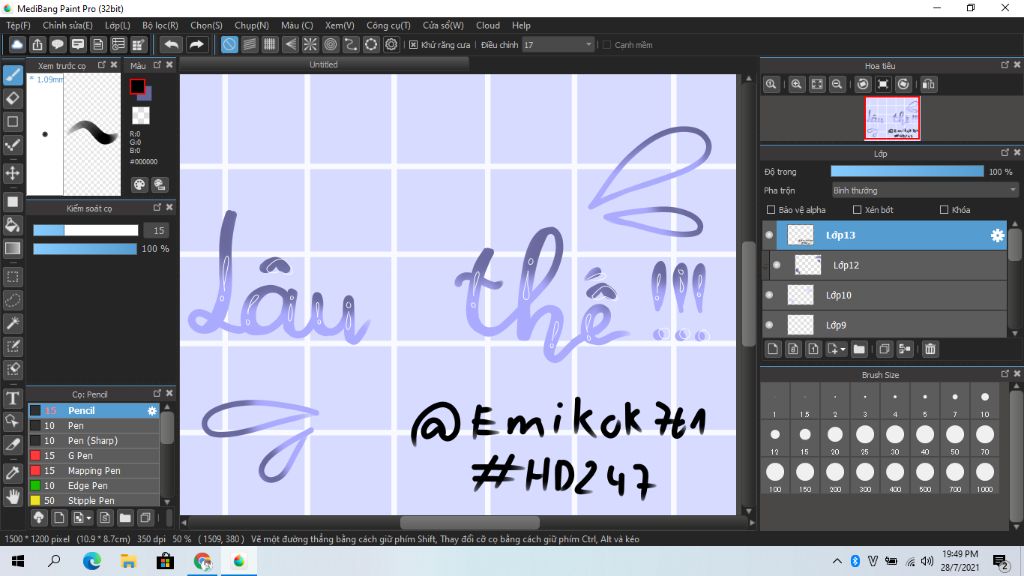Open Windows Start menu

pos(18,561)
